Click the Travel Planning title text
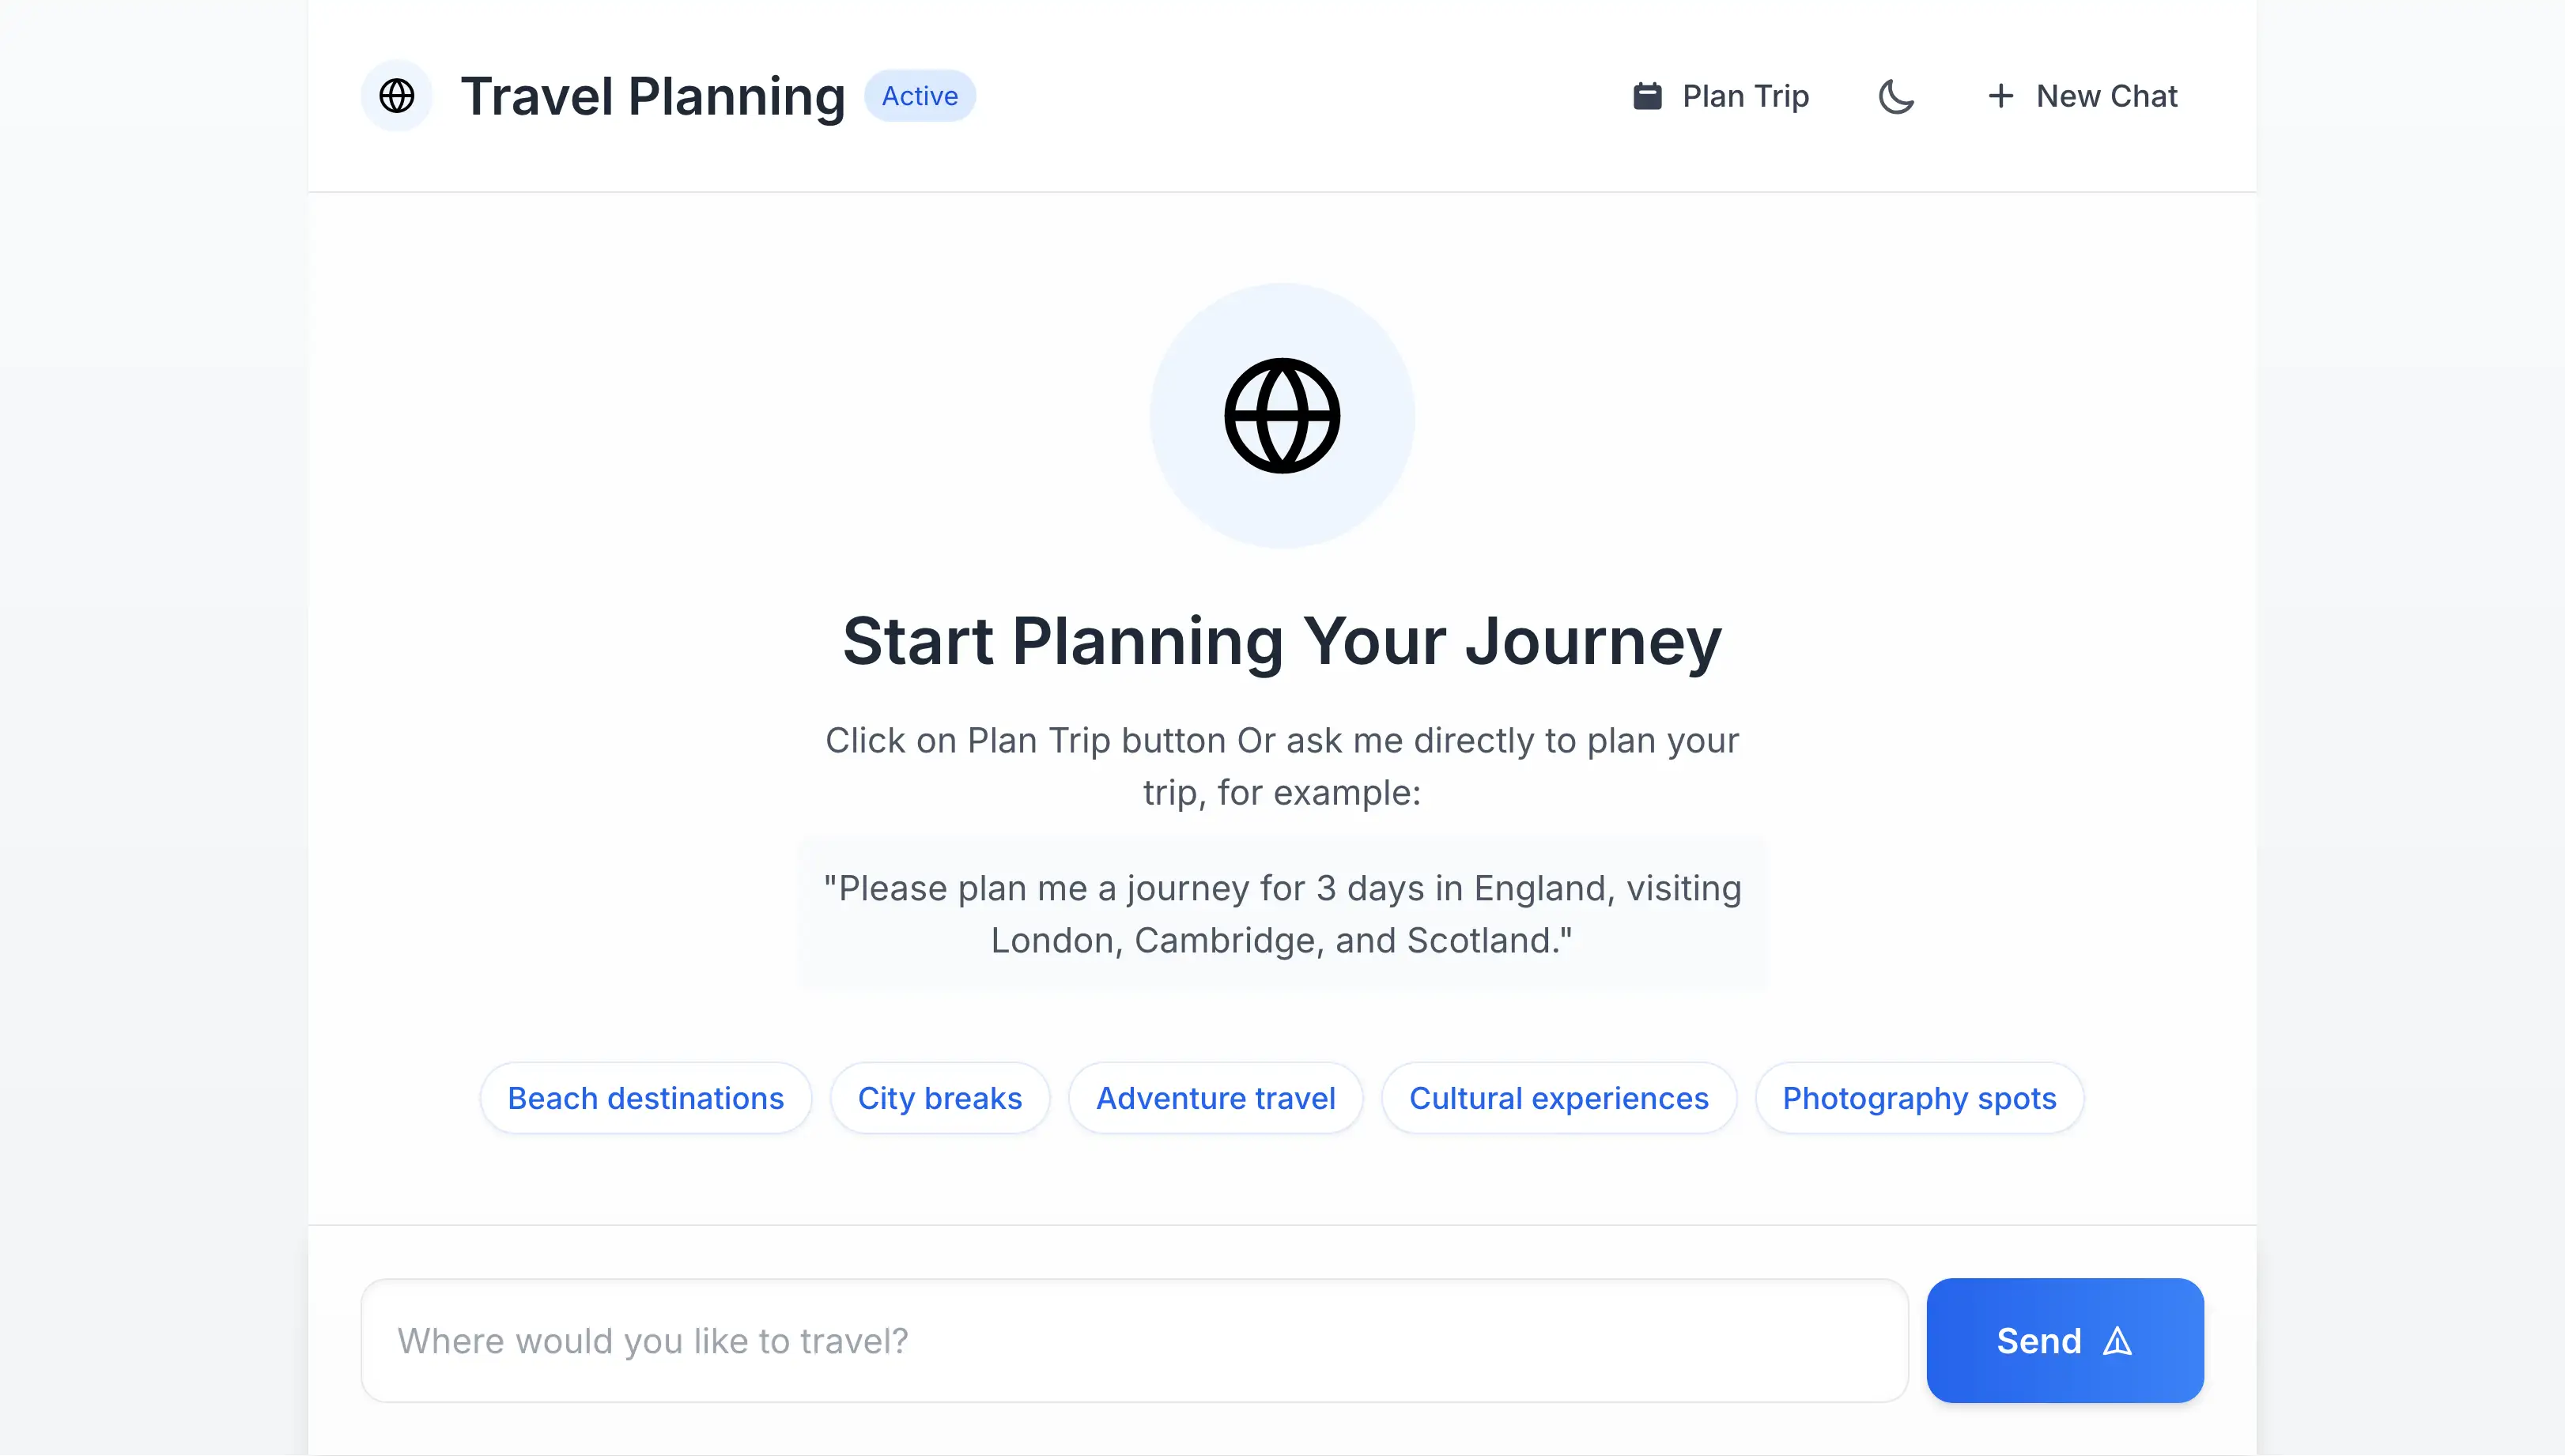This screenshot has width=2565, height=1456. (x=652, y=96)
